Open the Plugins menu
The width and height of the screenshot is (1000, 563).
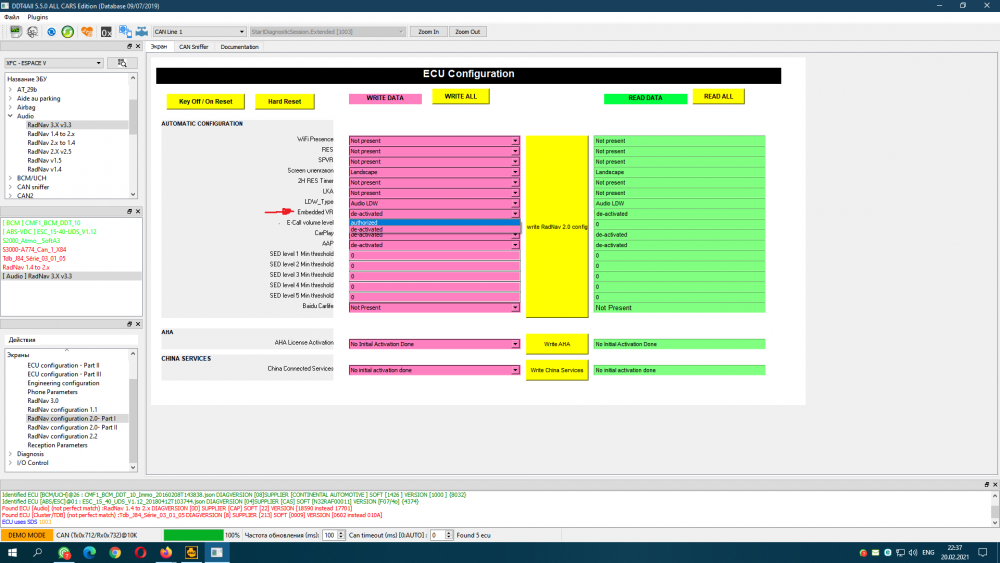(x=38, y=17)
